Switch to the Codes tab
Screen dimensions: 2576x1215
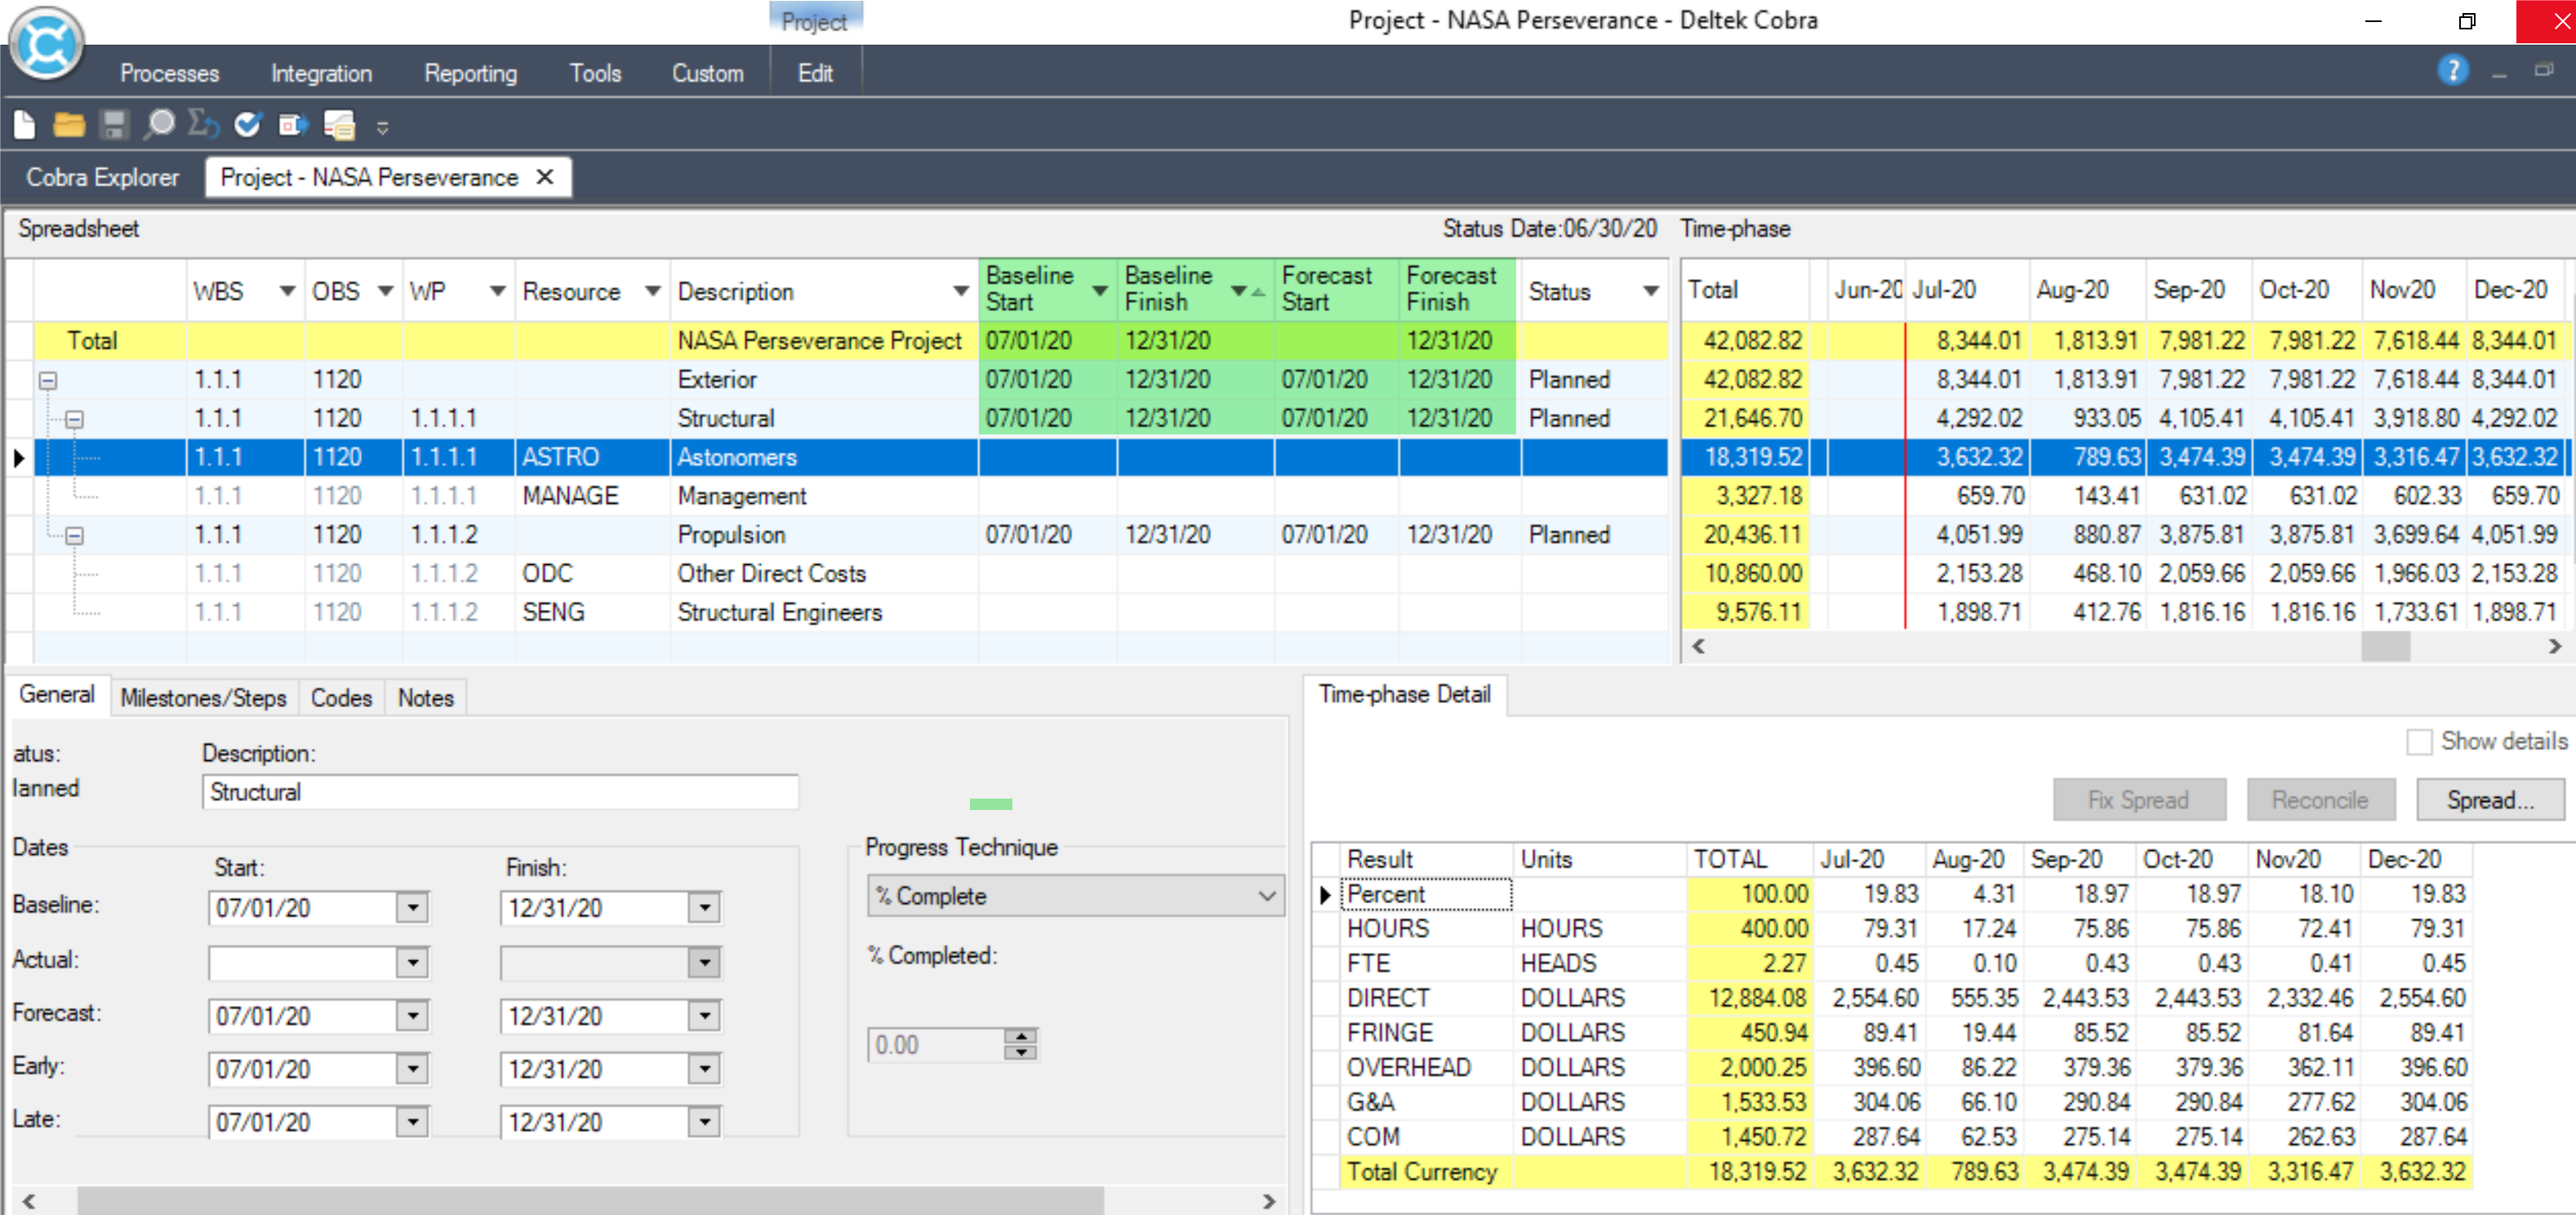[x=341, y=697]
